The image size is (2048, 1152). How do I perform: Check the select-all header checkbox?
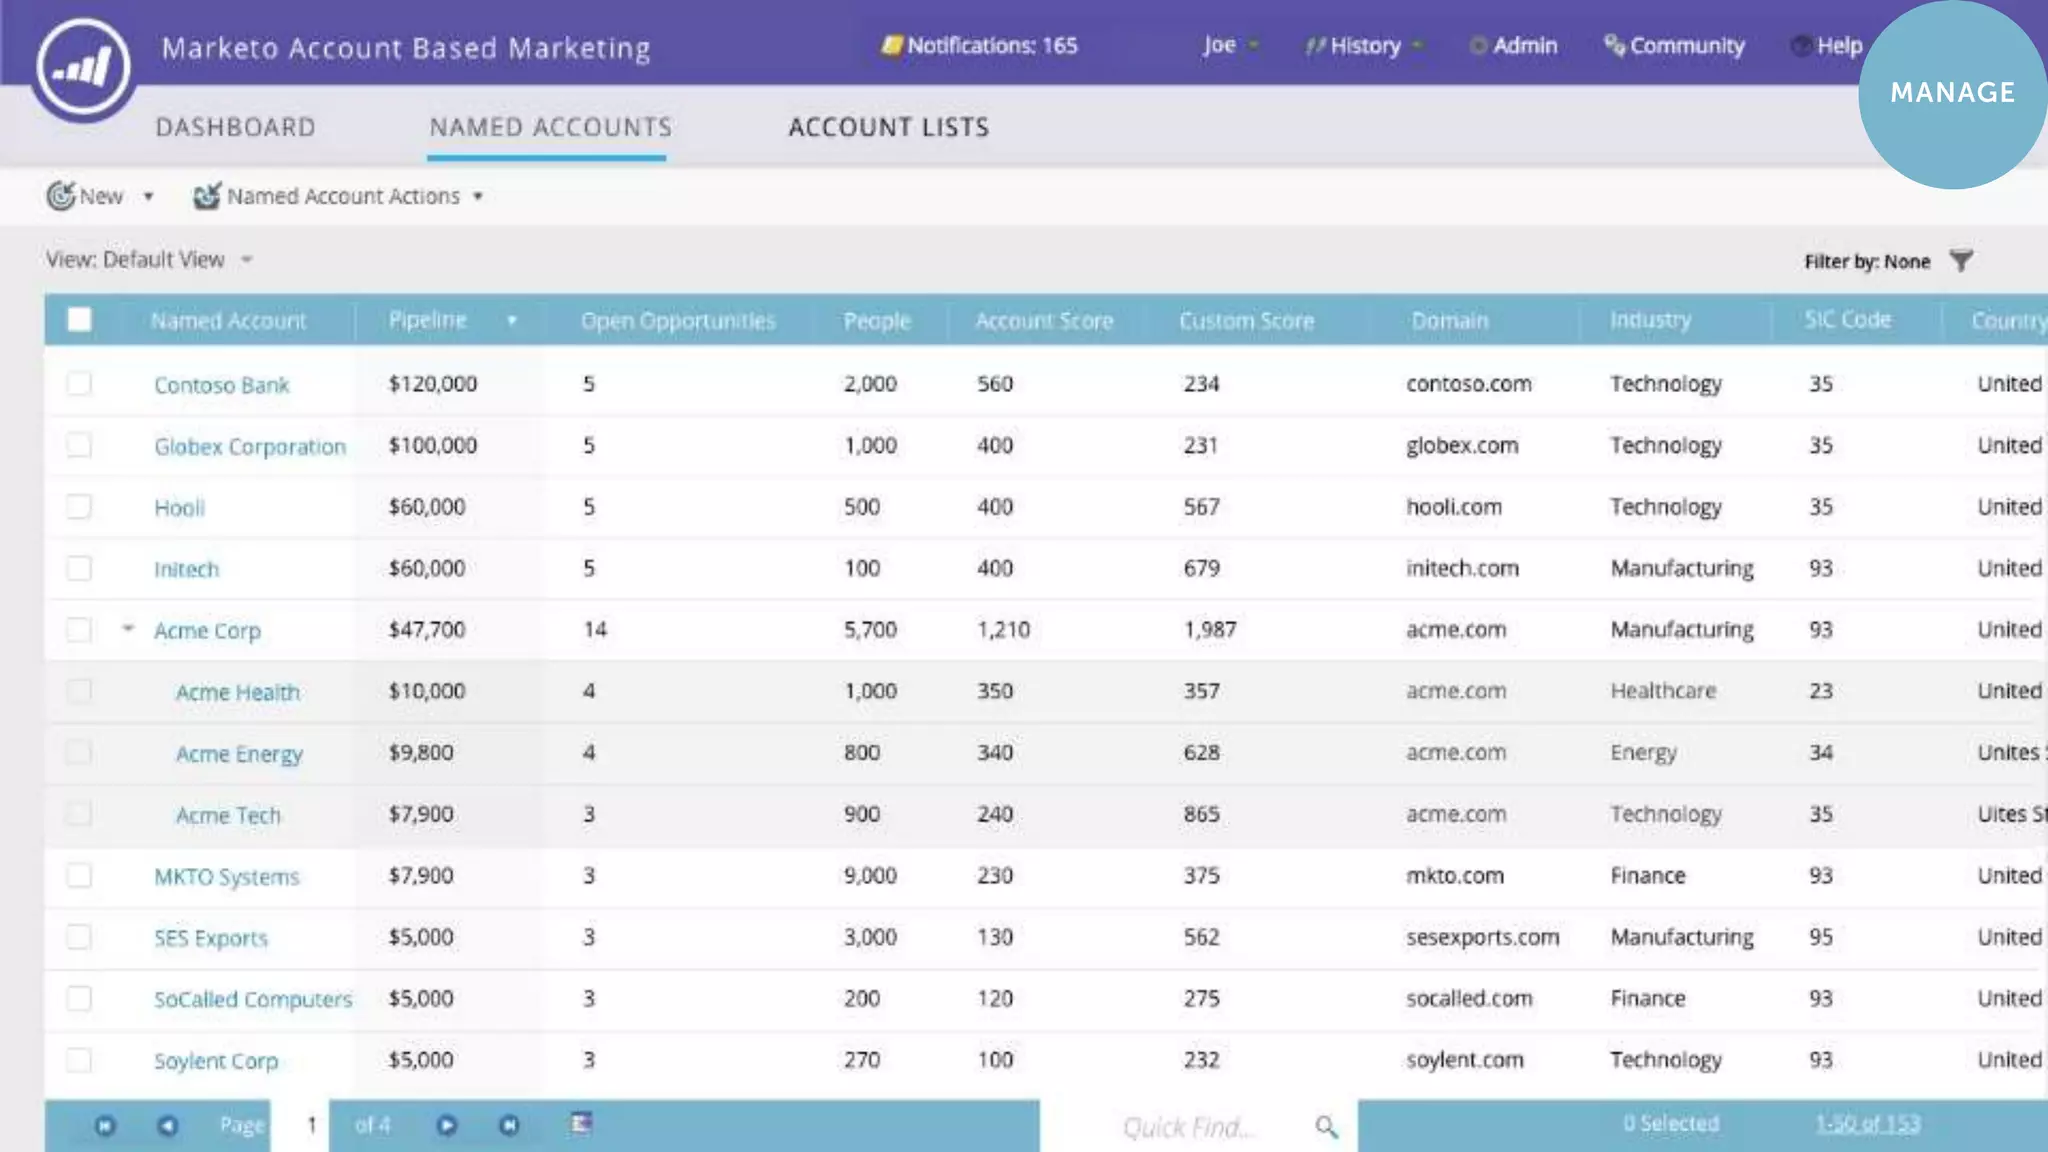[79, 320]
